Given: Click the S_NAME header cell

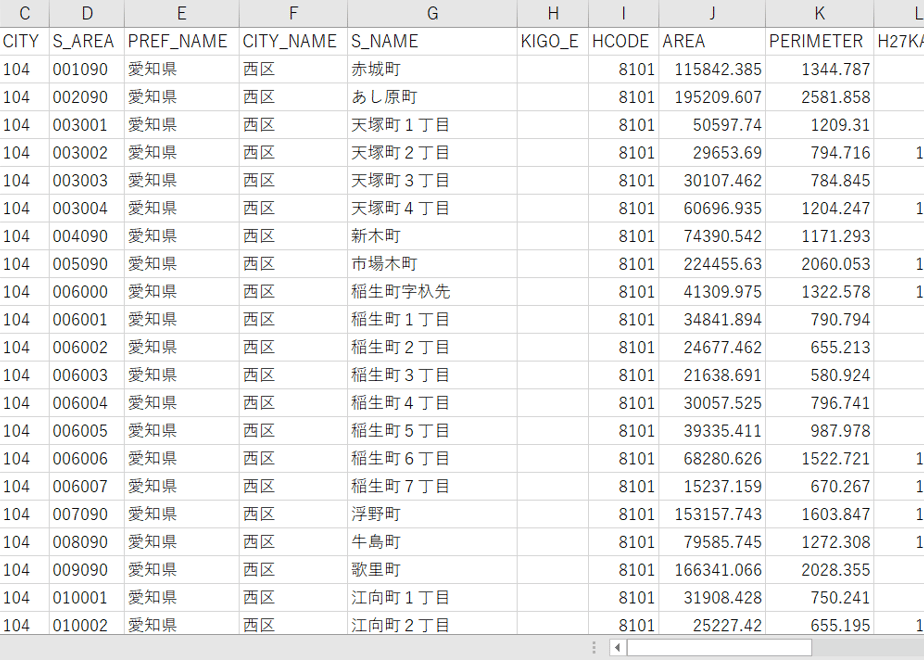Looking at the screenshot, I should [433, 41].
